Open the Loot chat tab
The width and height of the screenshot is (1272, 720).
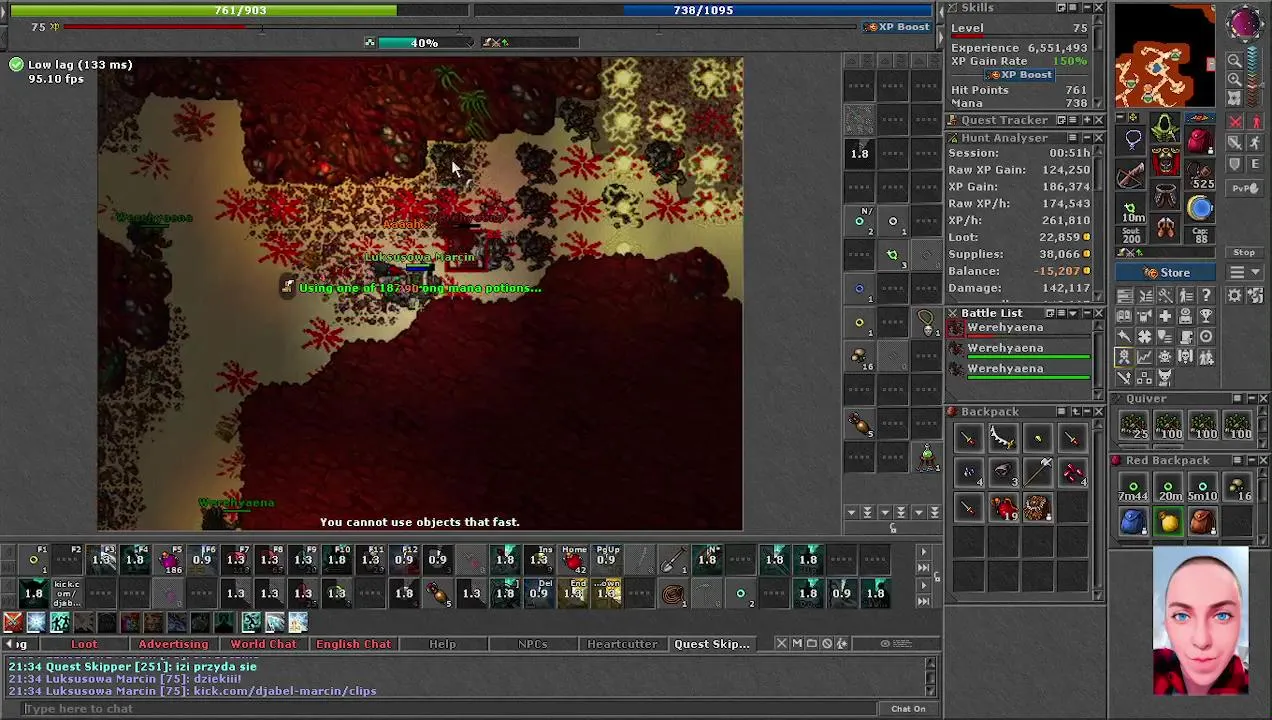point(84,644)
